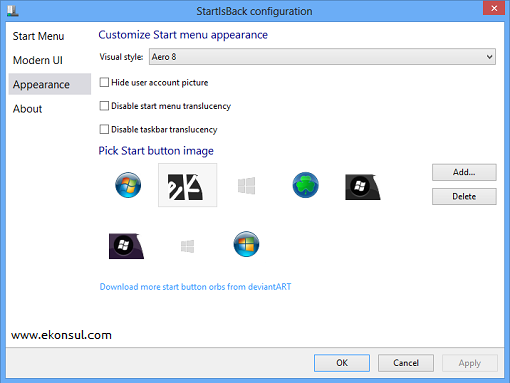Select the blue orb with flat Windows flag

[x=246, y=244]
